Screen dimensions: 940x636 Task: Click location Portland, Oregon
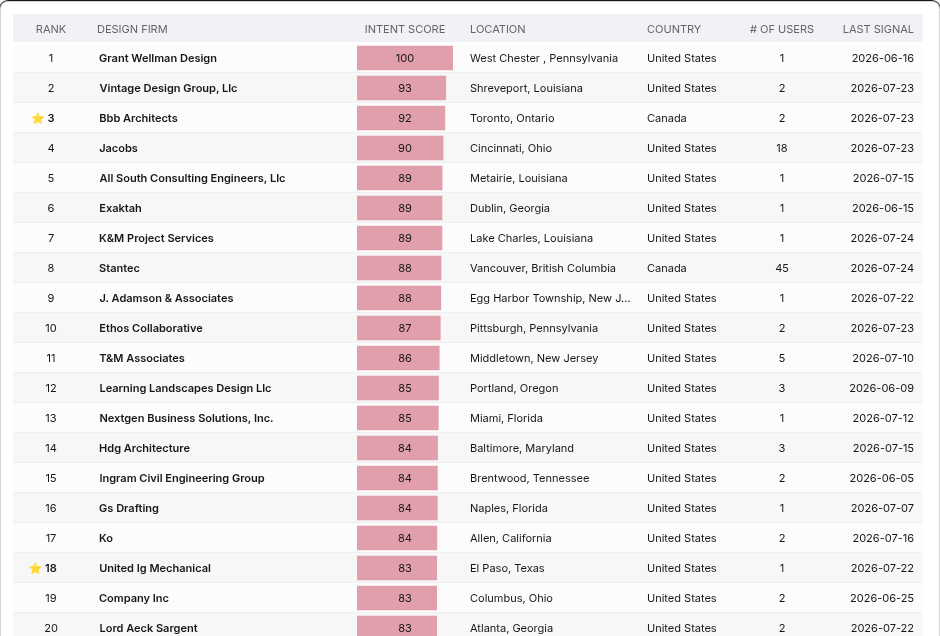pos(514,388)
